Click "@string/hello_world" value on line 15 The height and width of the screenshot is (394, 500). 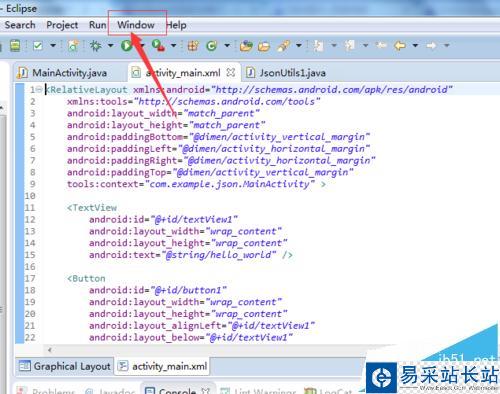(x=219, y=255)
